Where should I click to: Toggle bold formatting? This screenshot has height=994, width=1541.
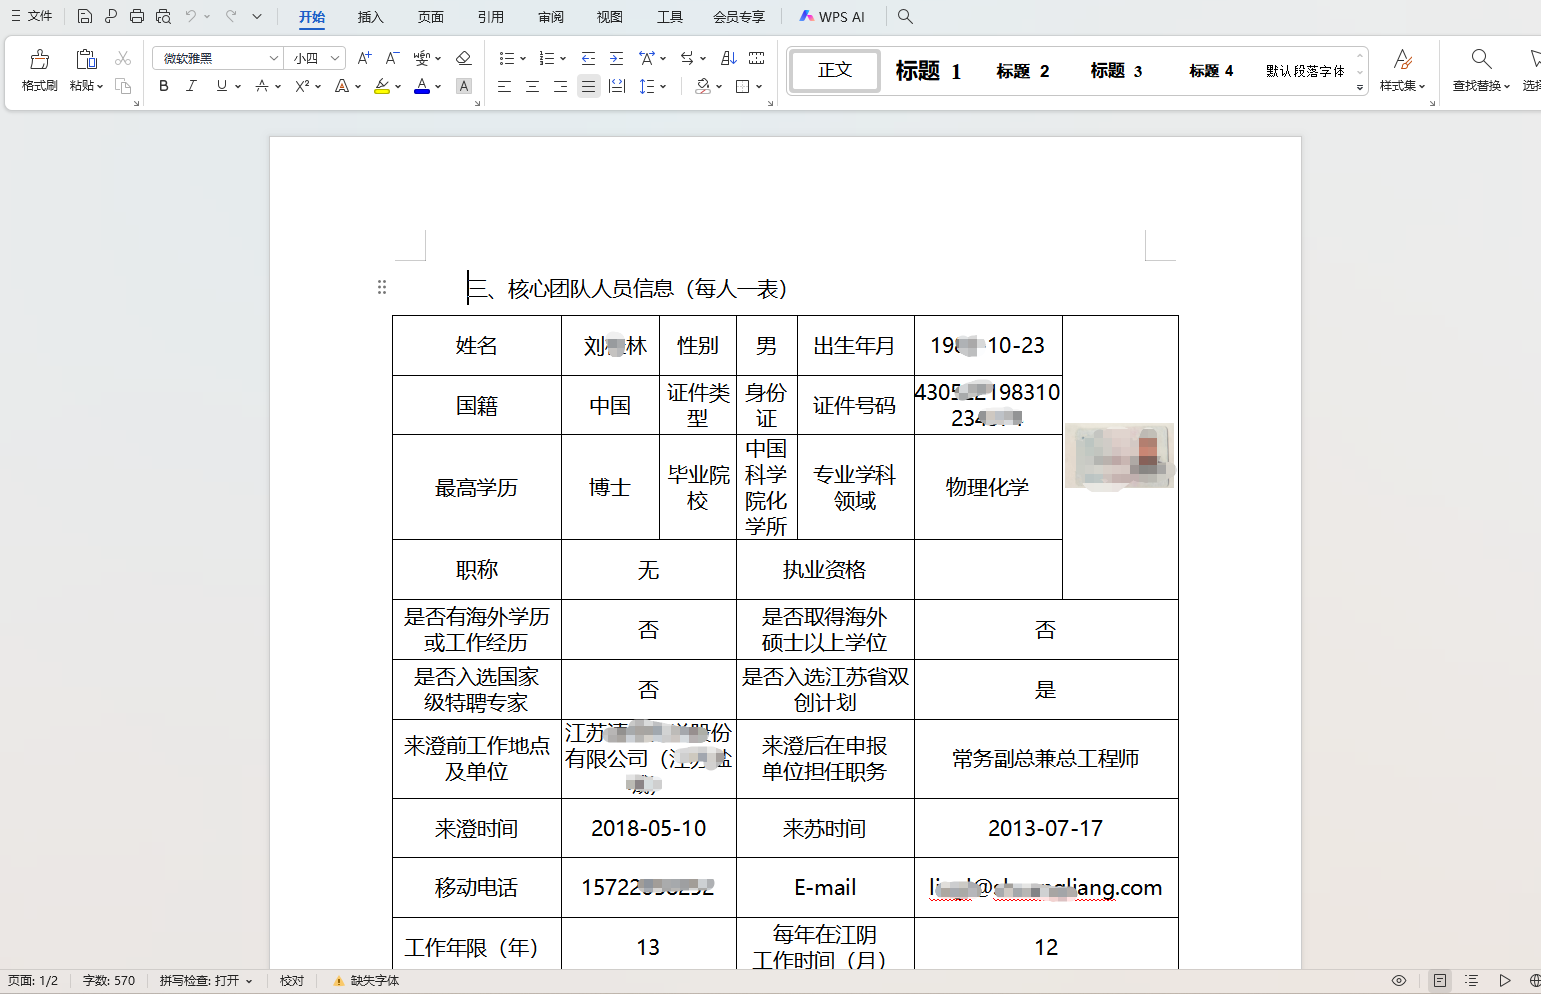(x=164, y=87)
